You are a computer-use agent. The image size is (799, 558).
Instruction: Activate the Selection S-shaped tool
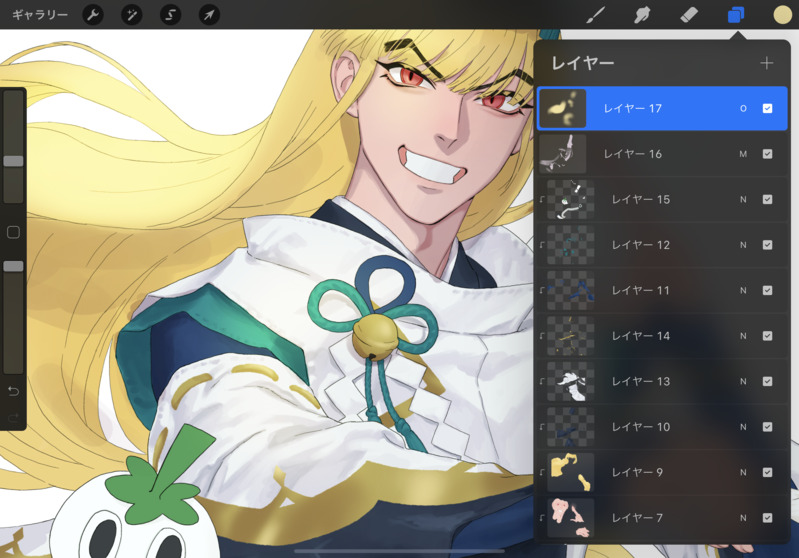click(x=170, y=15)
